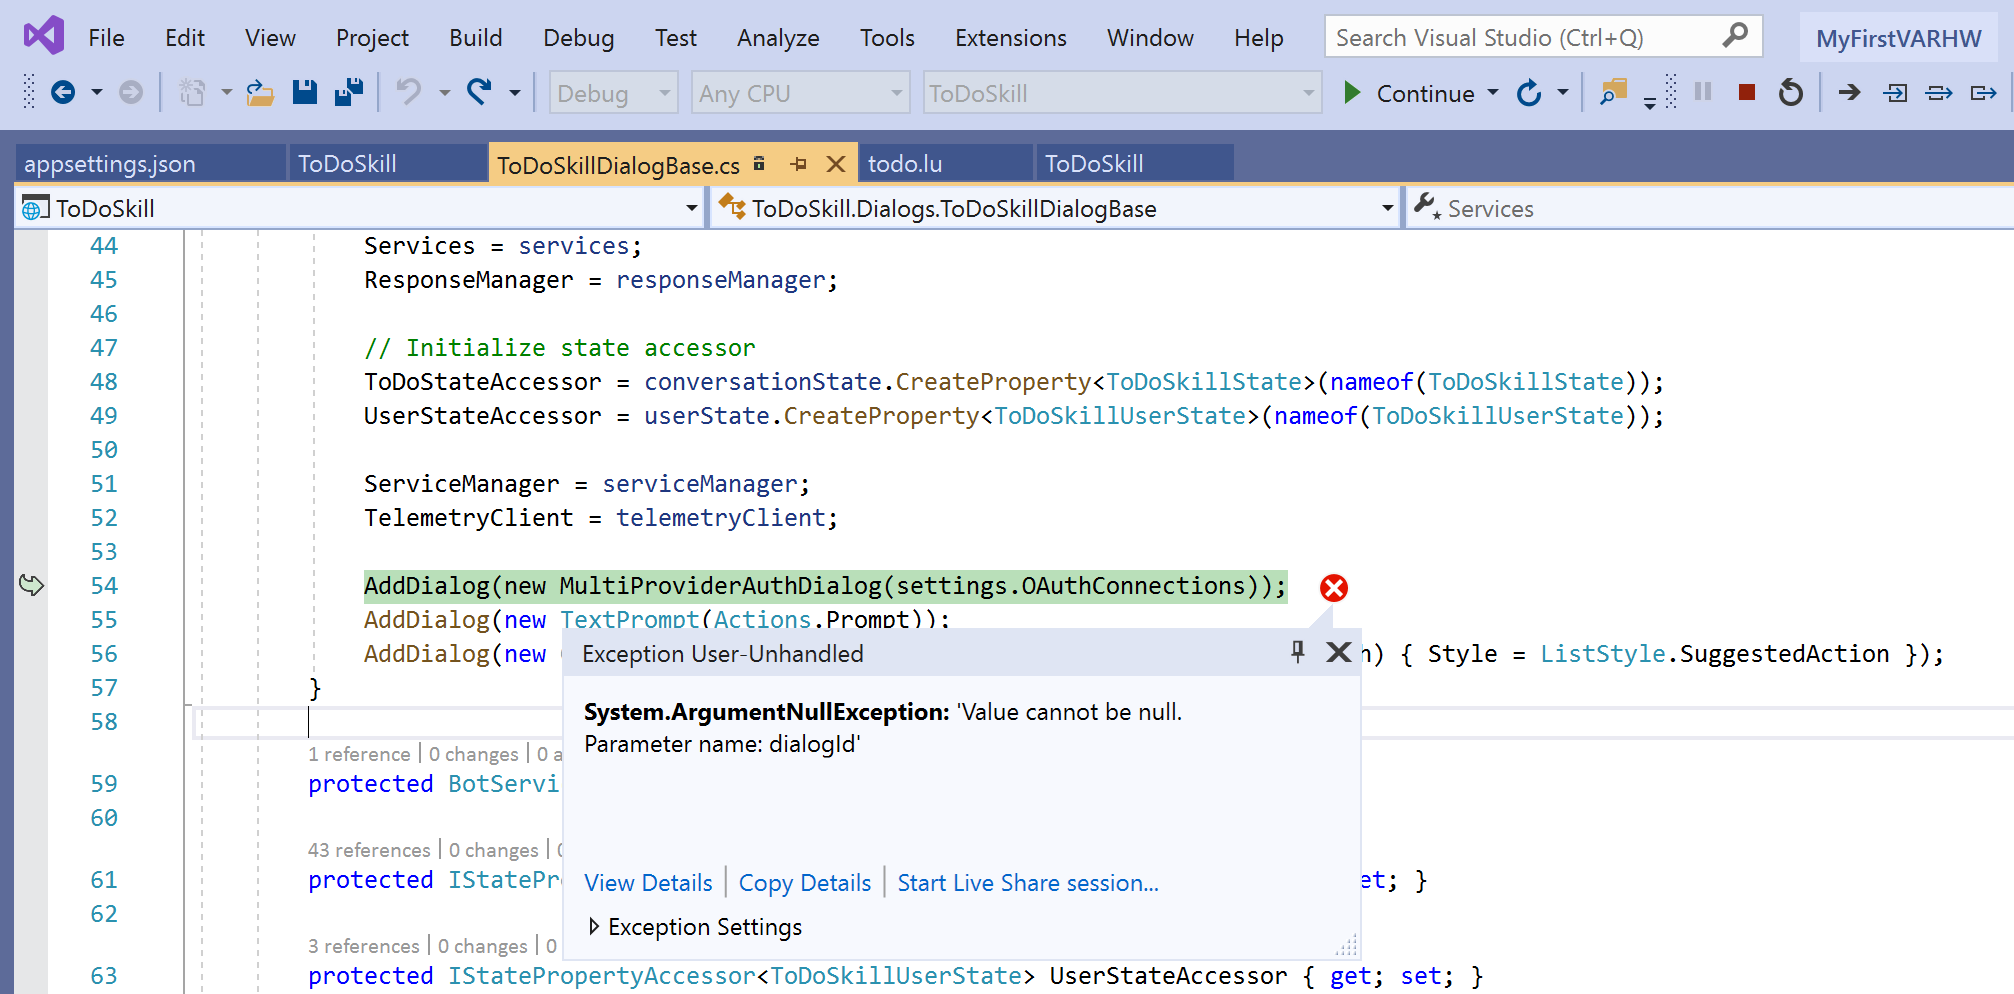Screen dimensions: 2014x994
Task: Click the Show Next Statement arrow icon
Action: click(x=1849, y=92)
